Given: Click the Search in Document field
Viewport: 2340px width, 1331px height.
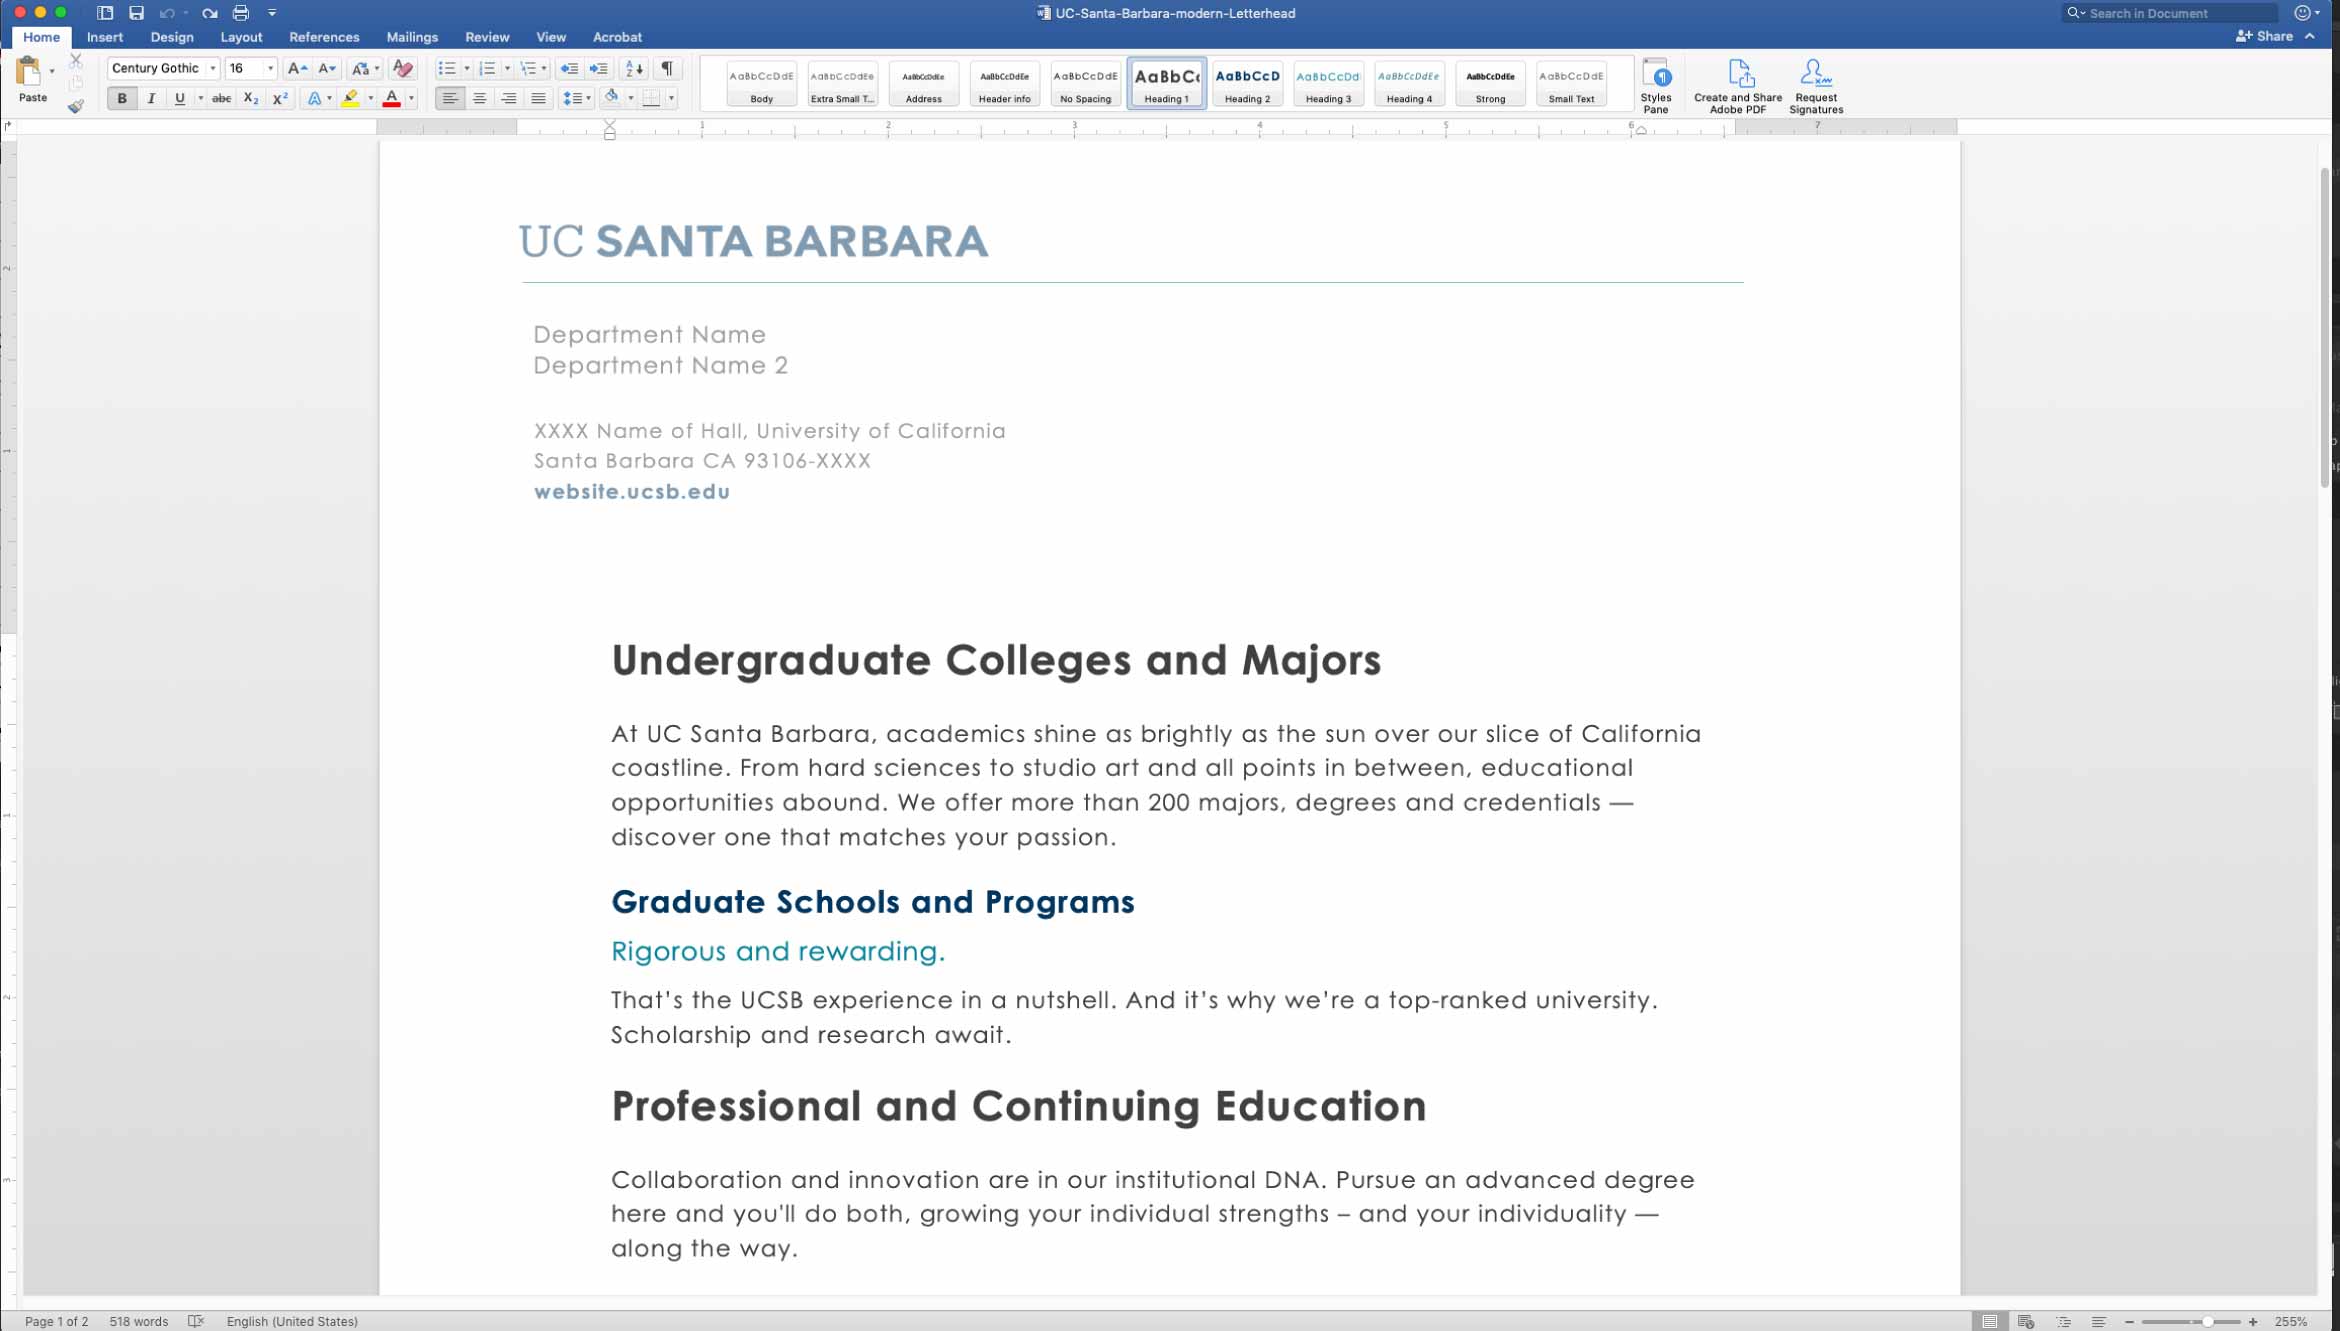Looking at the screenshot, I should tap(2170, 13).
